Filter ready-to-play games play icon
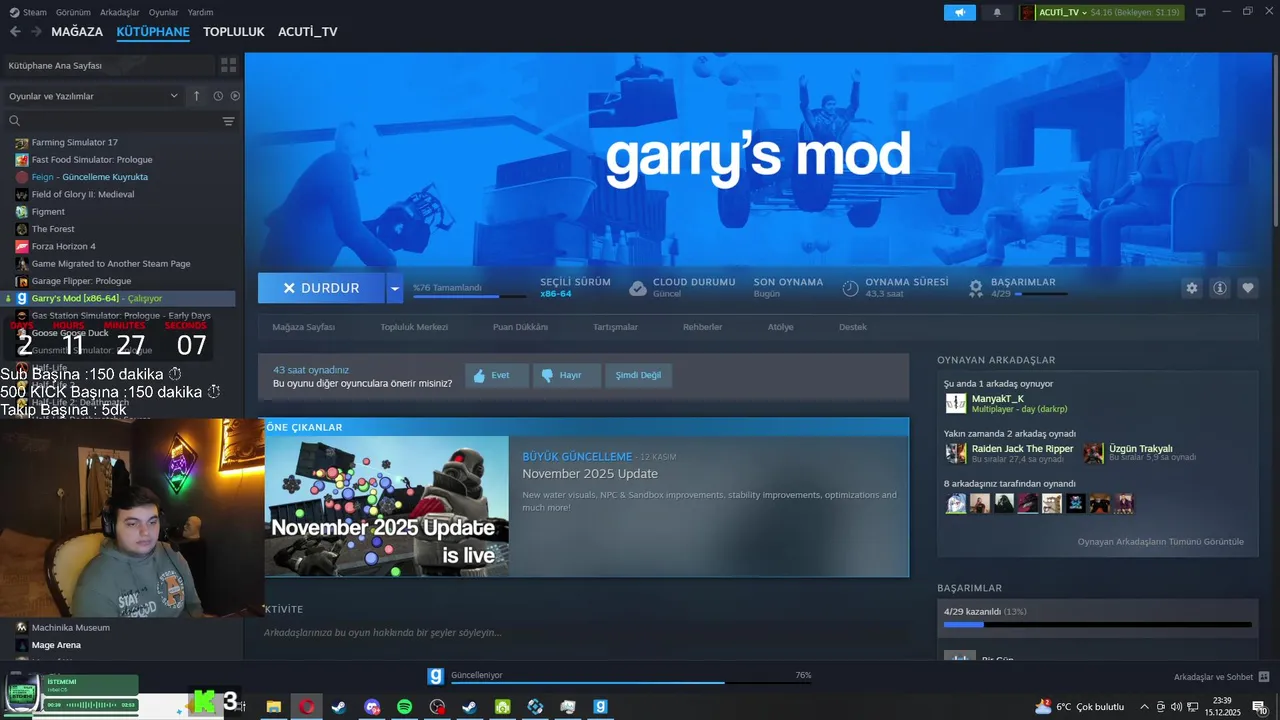Image resolution: width=1280 pixels, height=720 pixels. coord(236,96)
